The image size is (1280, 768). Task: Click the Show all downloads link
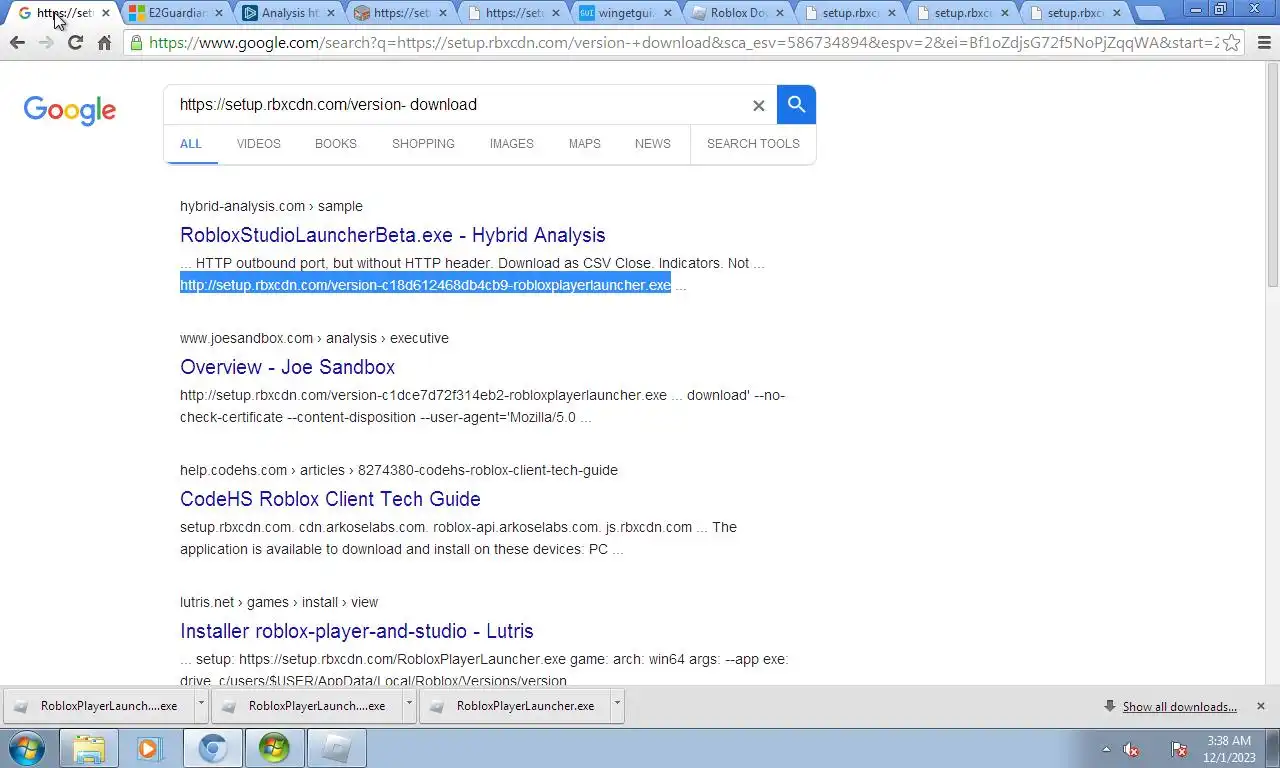1179,706
